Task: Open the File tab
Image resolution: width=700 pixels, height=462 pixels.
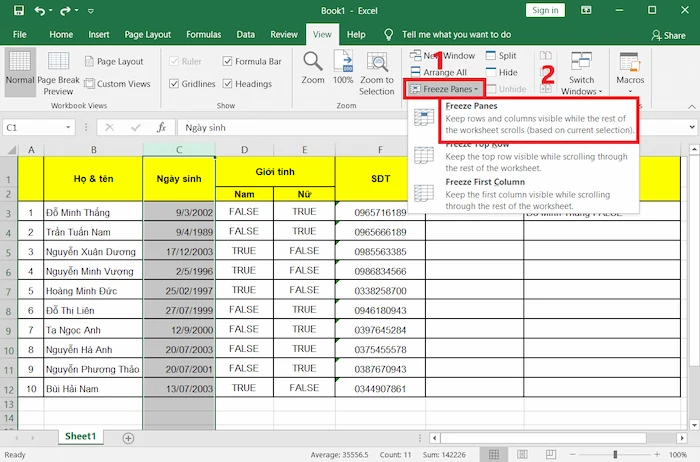Action: click(x=20, y=34)
